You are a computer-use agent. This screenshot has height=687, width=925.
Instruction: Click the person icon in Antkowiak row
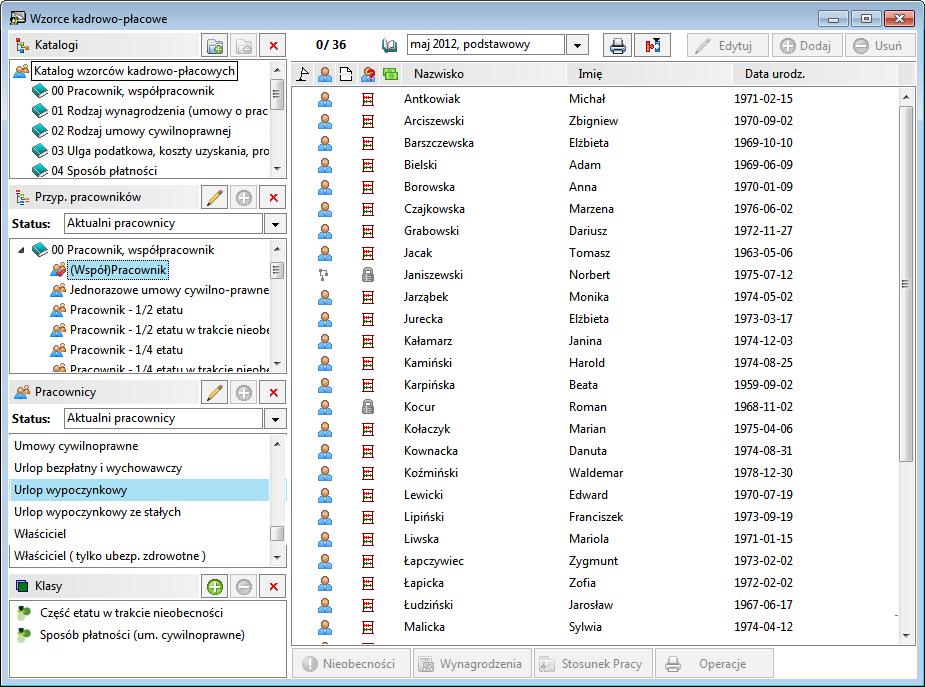324,99
